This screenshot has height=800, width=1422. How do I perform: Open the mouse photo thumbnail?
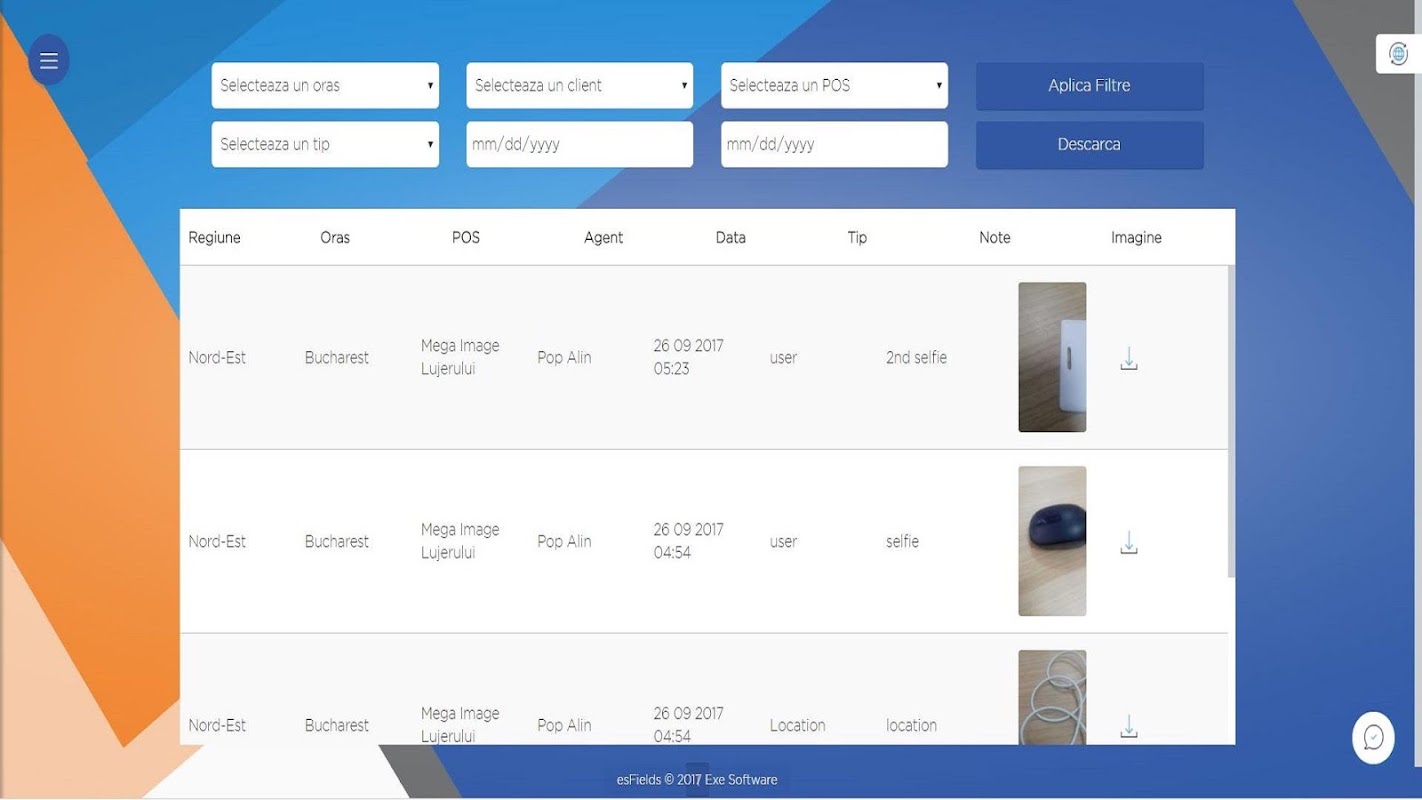(1052, 541)
